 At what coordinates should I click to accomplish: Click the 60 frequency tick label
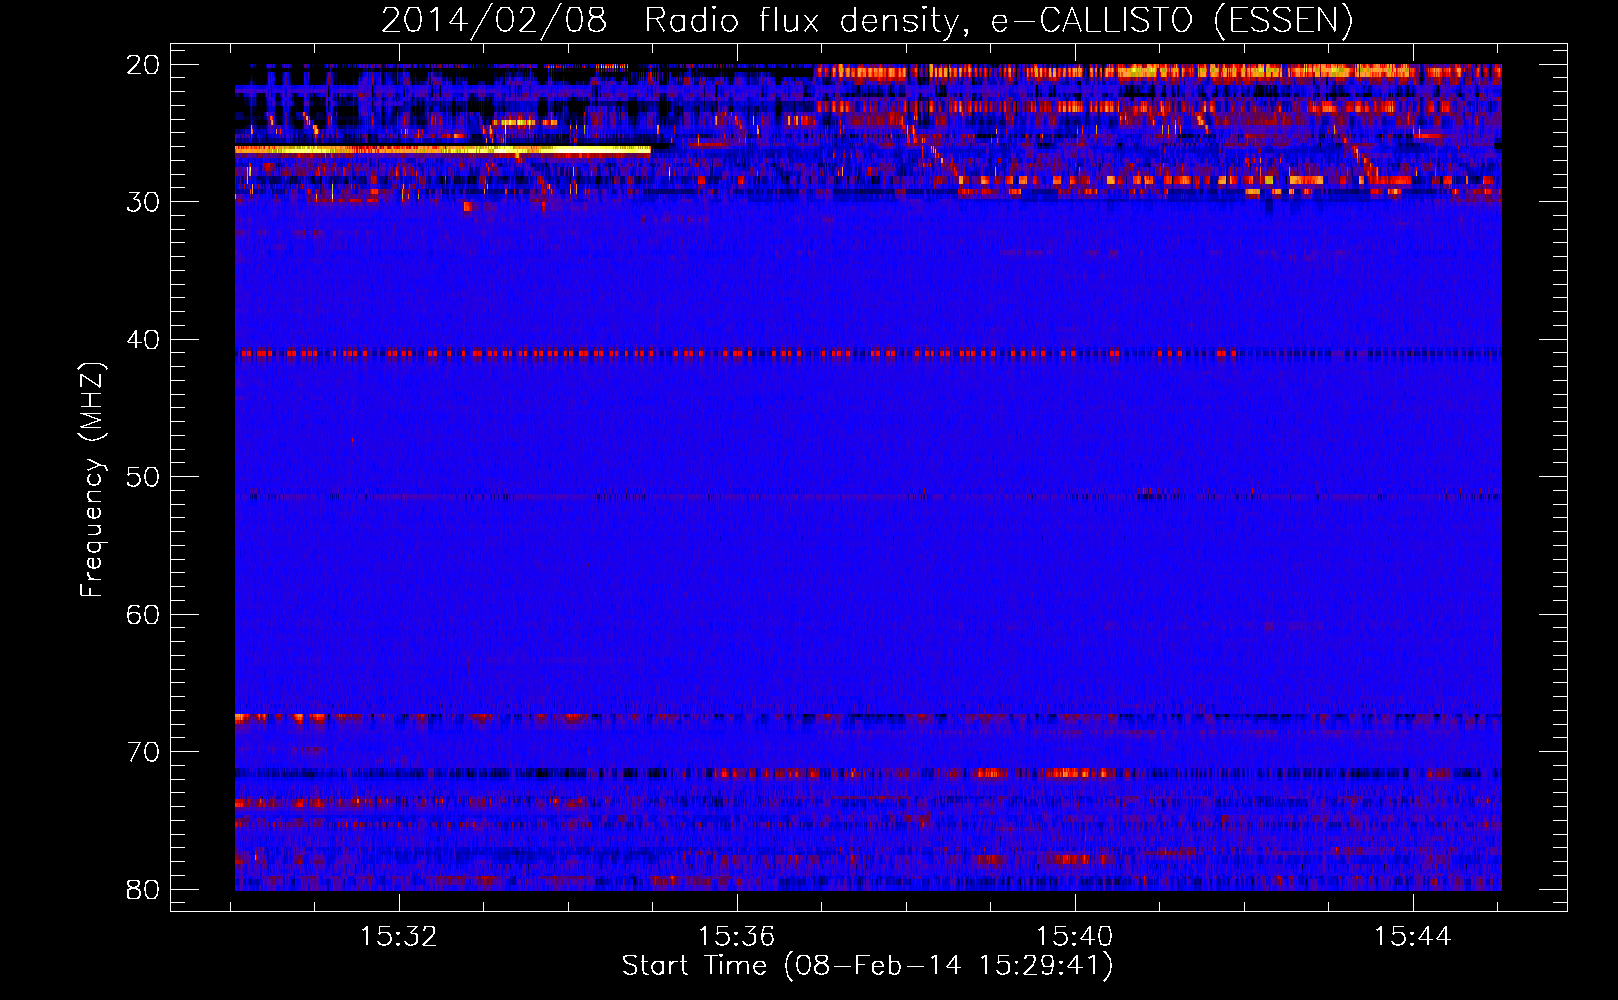[x=144, y=614]
